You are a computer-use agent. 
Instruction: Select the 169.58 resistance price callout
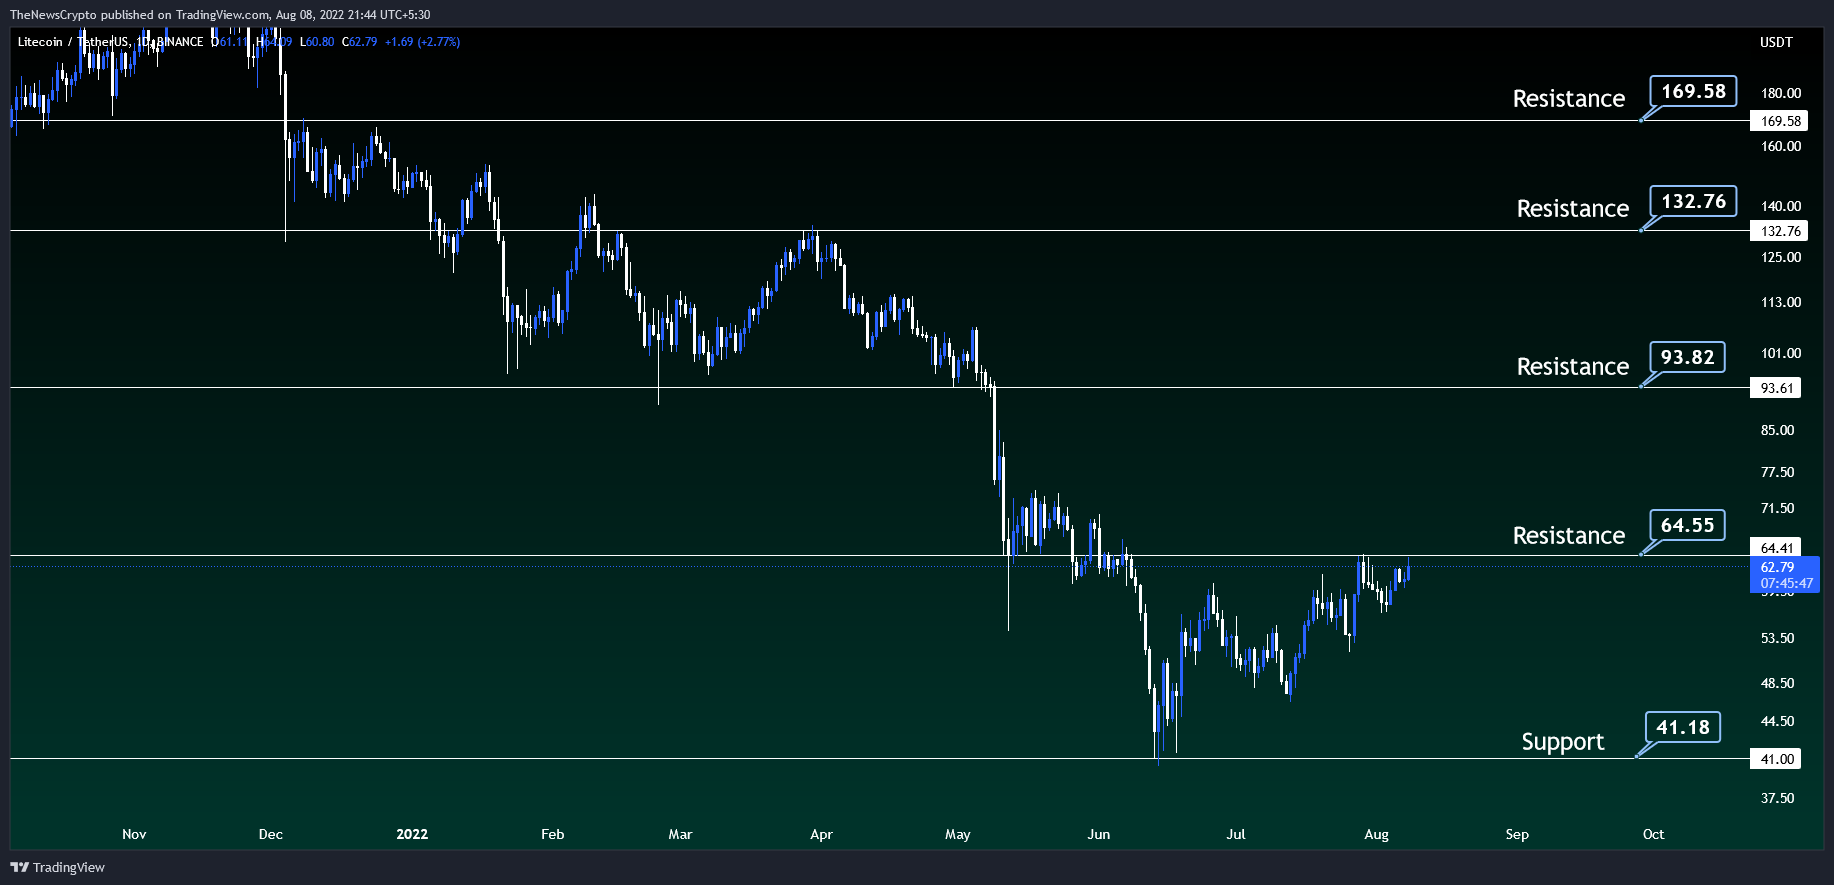point(1693,91)
